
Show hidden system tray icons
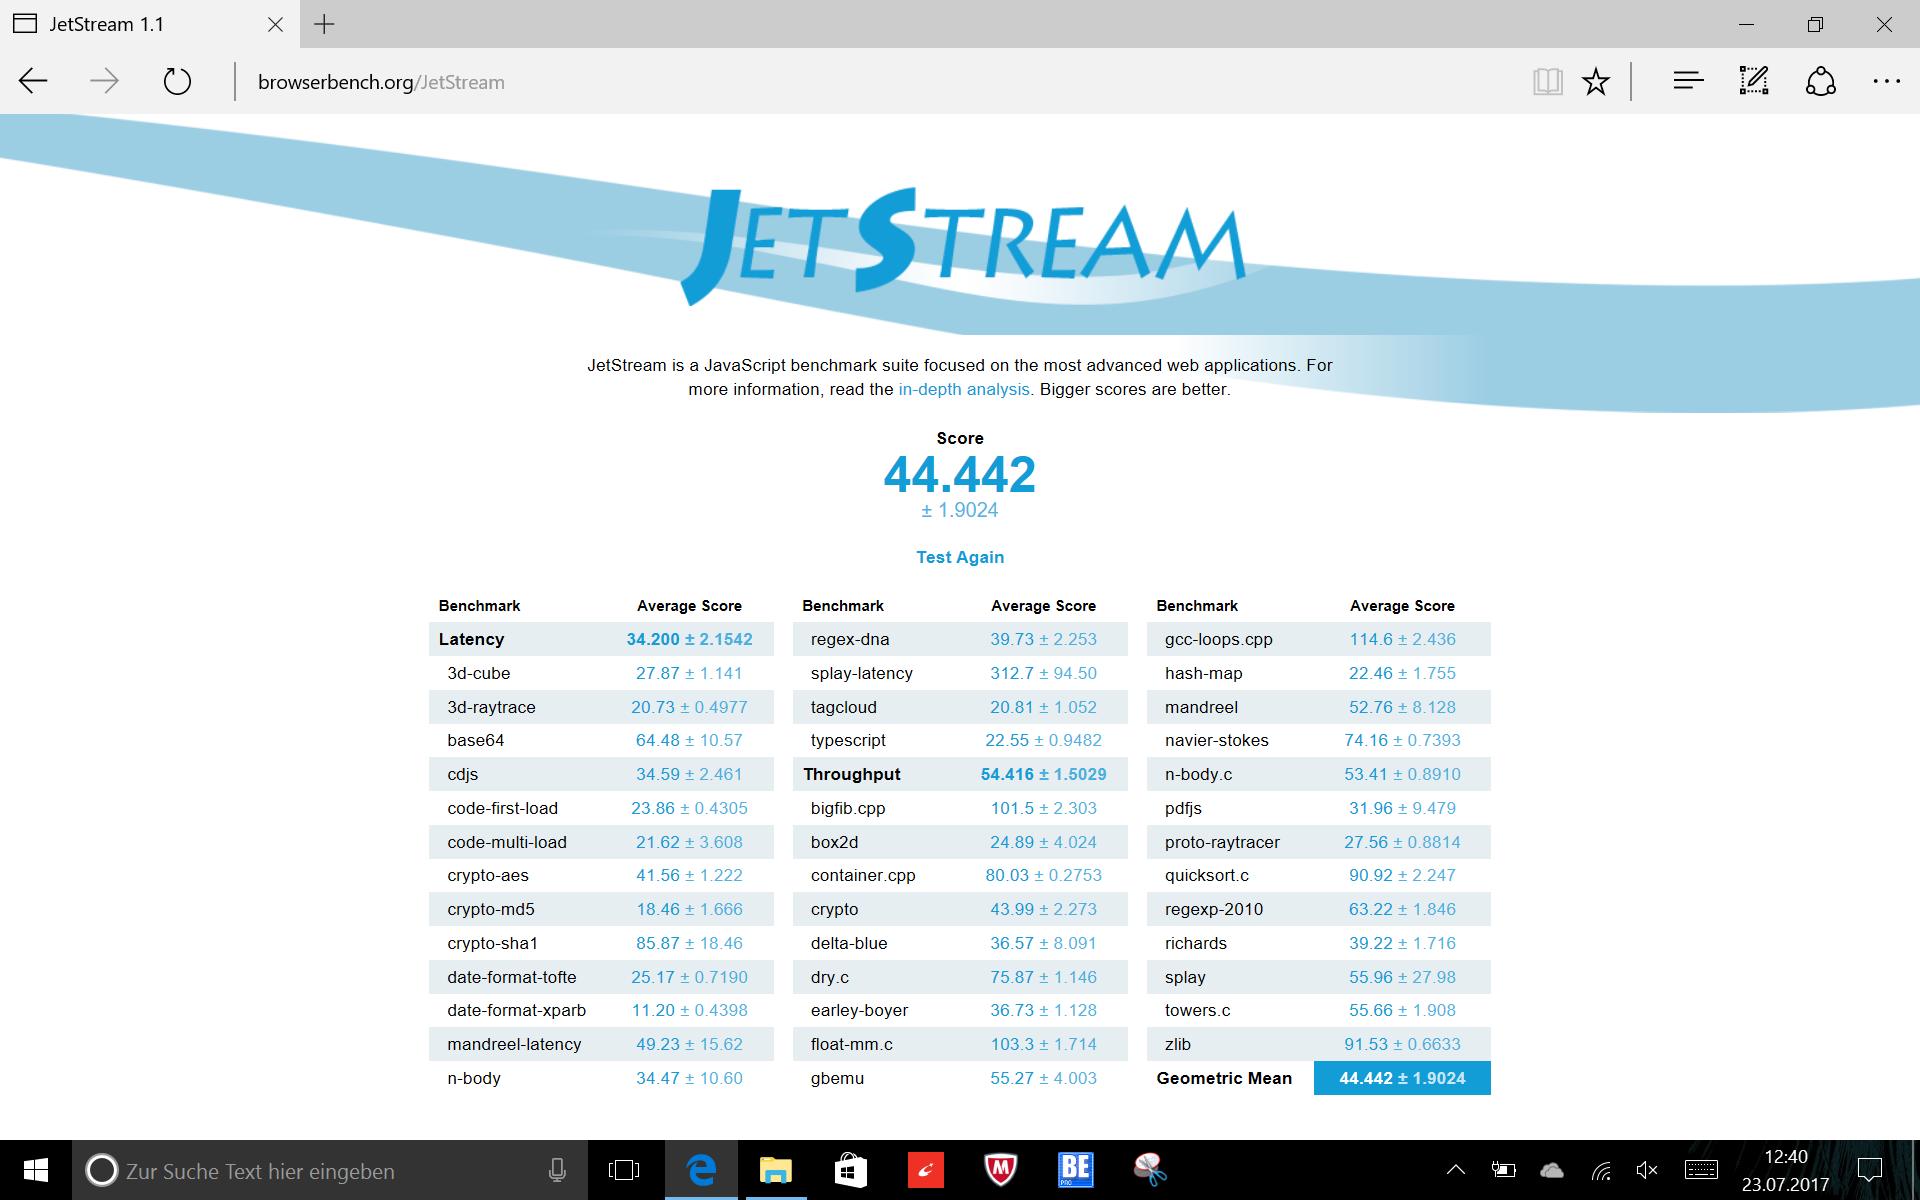pyautogui.click(x=1456, y=1170)
